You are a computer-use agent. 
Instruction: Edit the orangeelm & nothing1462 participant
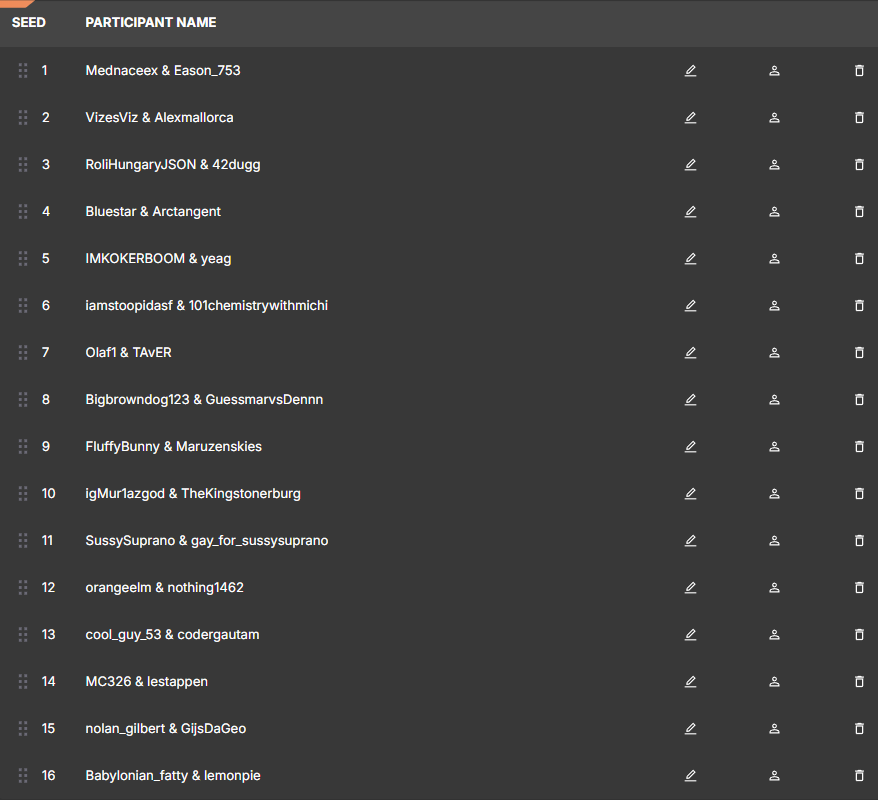pyautogui.click(x=690, y=588)
